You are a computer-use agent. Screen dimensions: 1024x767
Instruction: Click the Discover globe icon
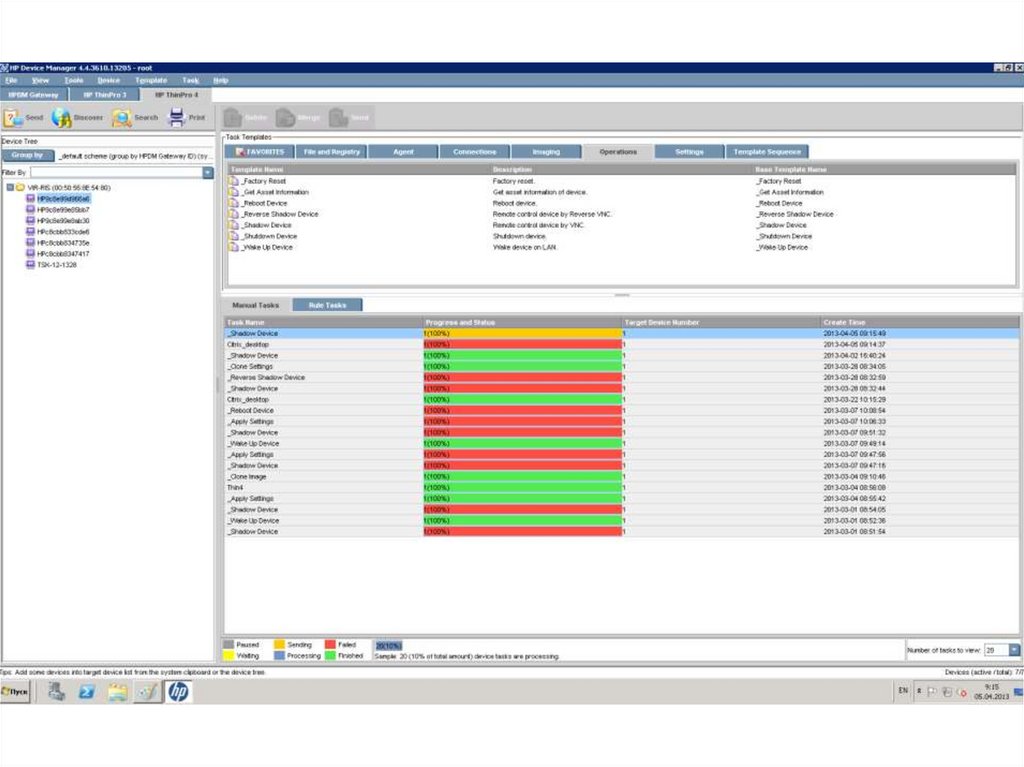[61, 118]
